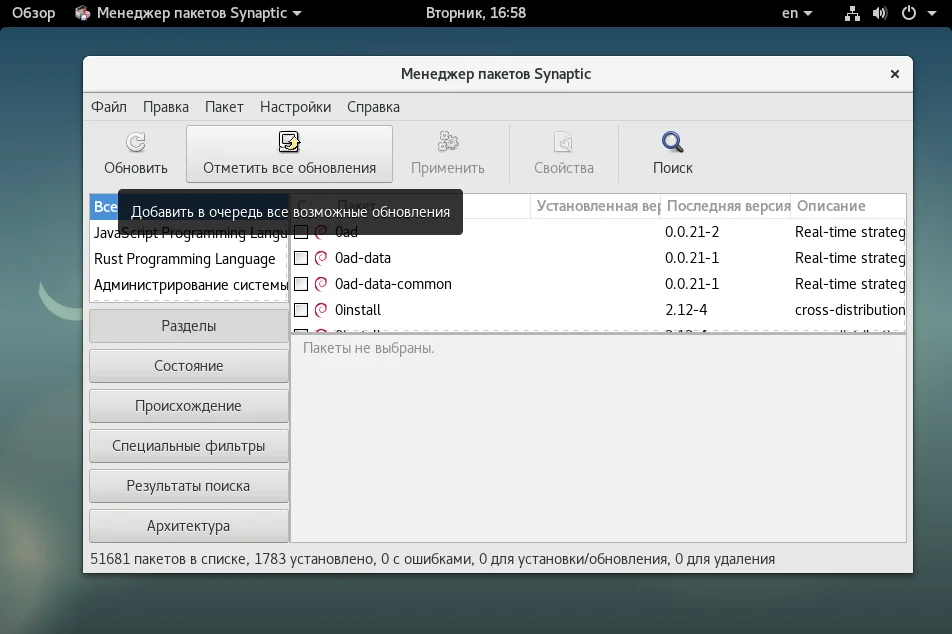Click the Специальные фильтры button
The image size is (952, 634).
click(x=189, y=446)
